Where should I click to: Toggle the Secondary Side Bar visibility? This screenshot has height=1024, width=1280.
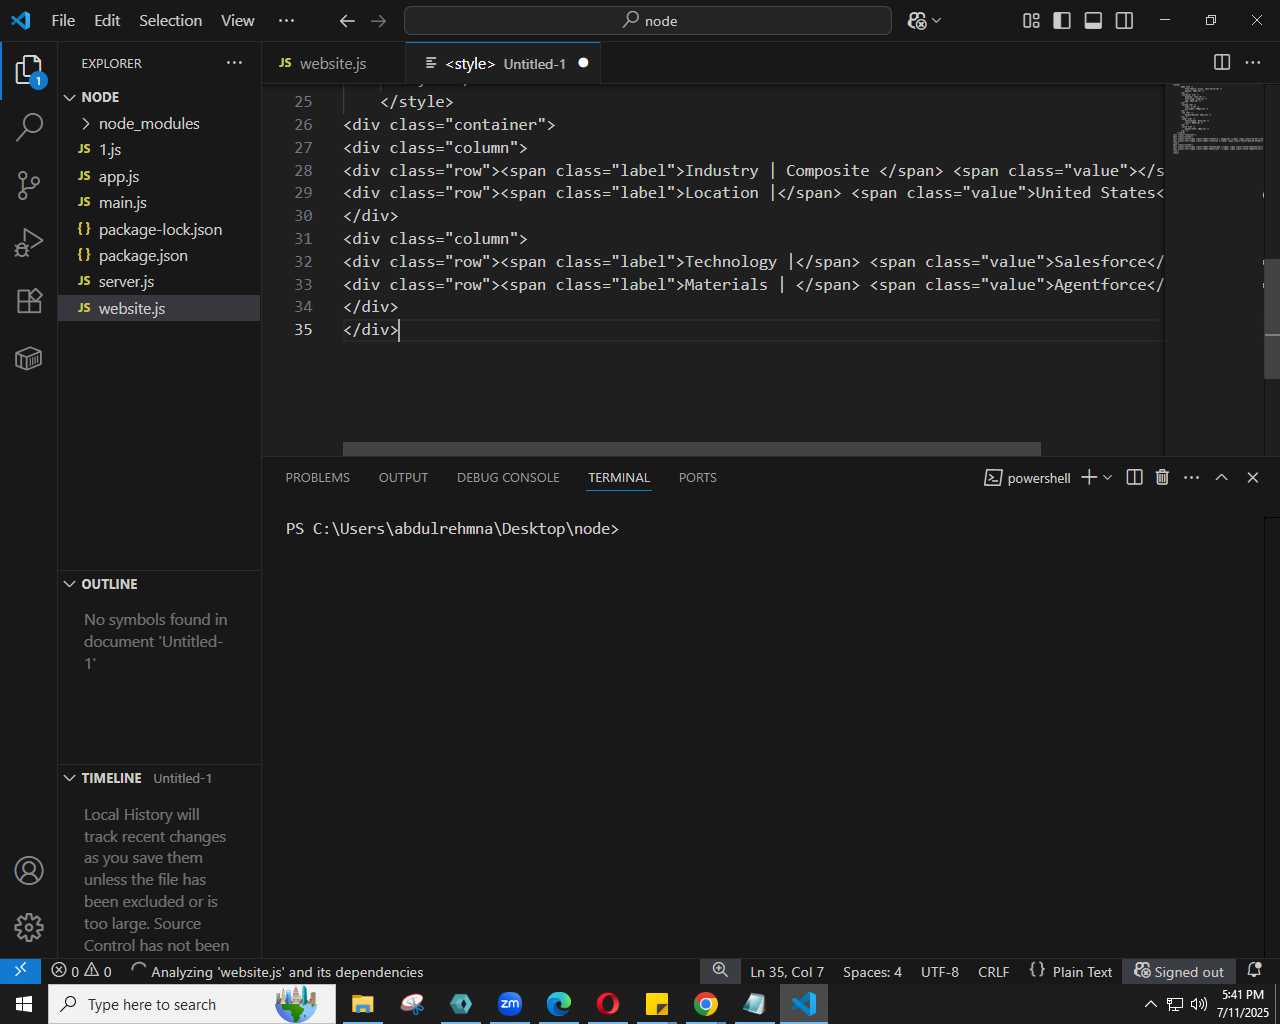[x=1124, y=21]
